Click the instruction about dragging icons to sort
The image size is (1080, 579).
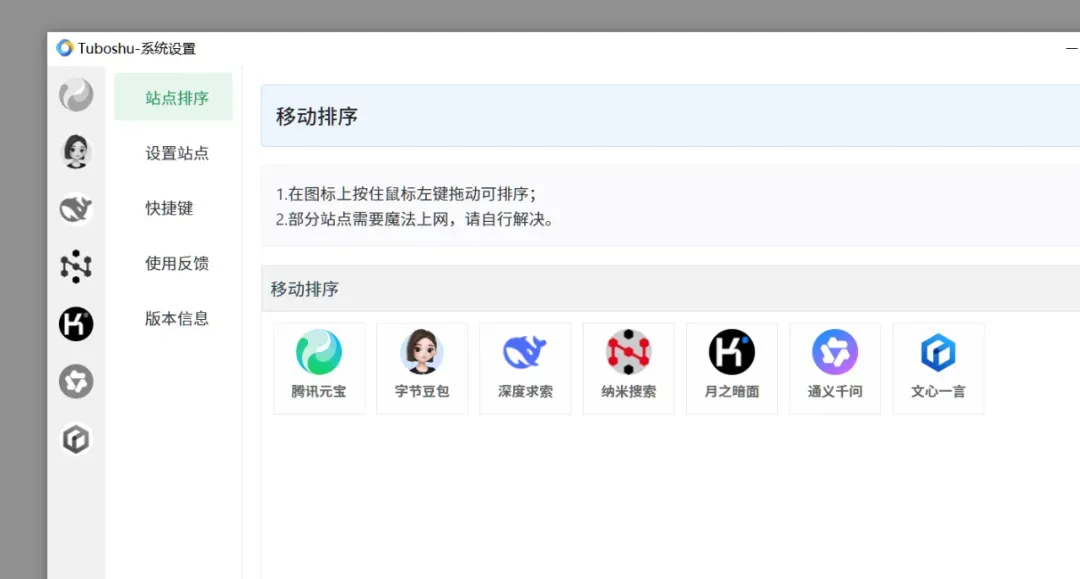point(406,194)
